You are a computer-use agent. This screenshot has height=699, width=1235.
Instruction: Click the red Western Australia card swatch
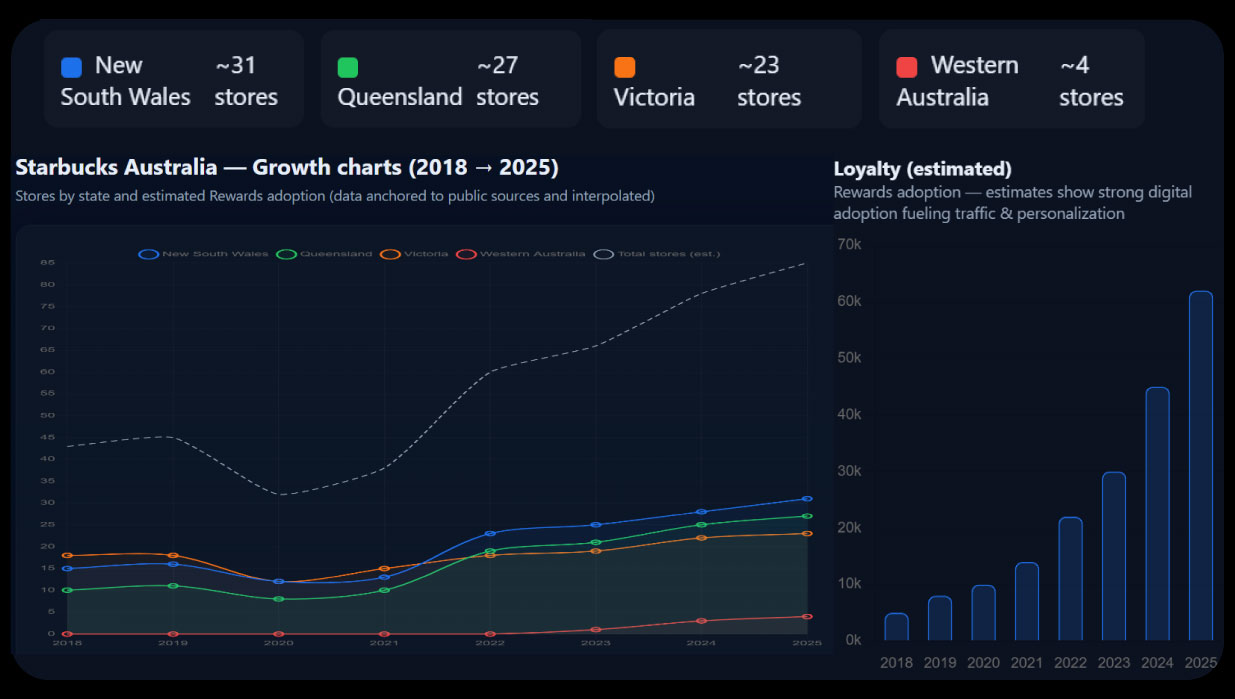pos(907,67)
